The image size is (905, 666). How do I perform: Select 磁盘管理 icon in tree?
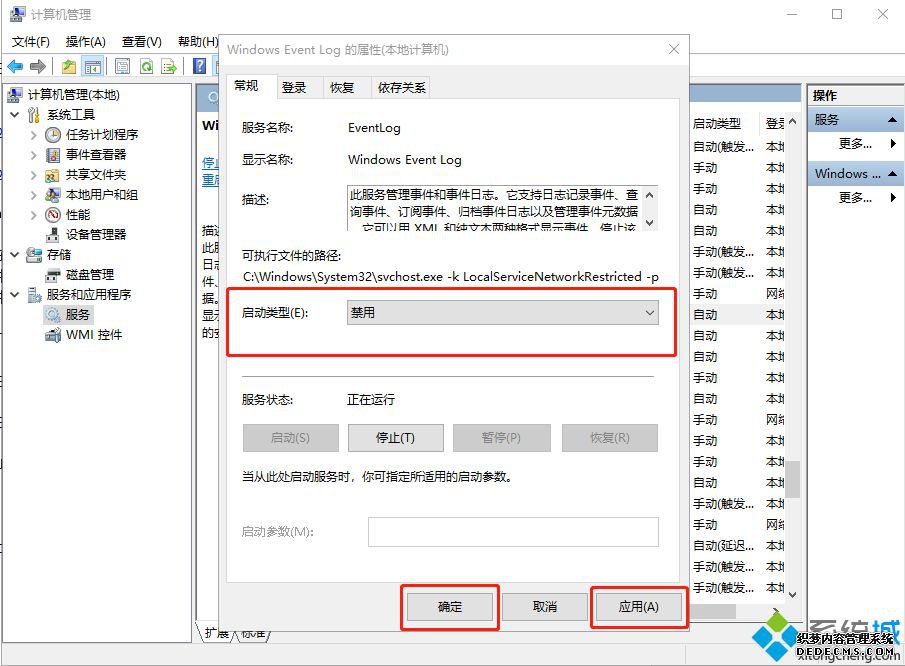click(53, 275)
